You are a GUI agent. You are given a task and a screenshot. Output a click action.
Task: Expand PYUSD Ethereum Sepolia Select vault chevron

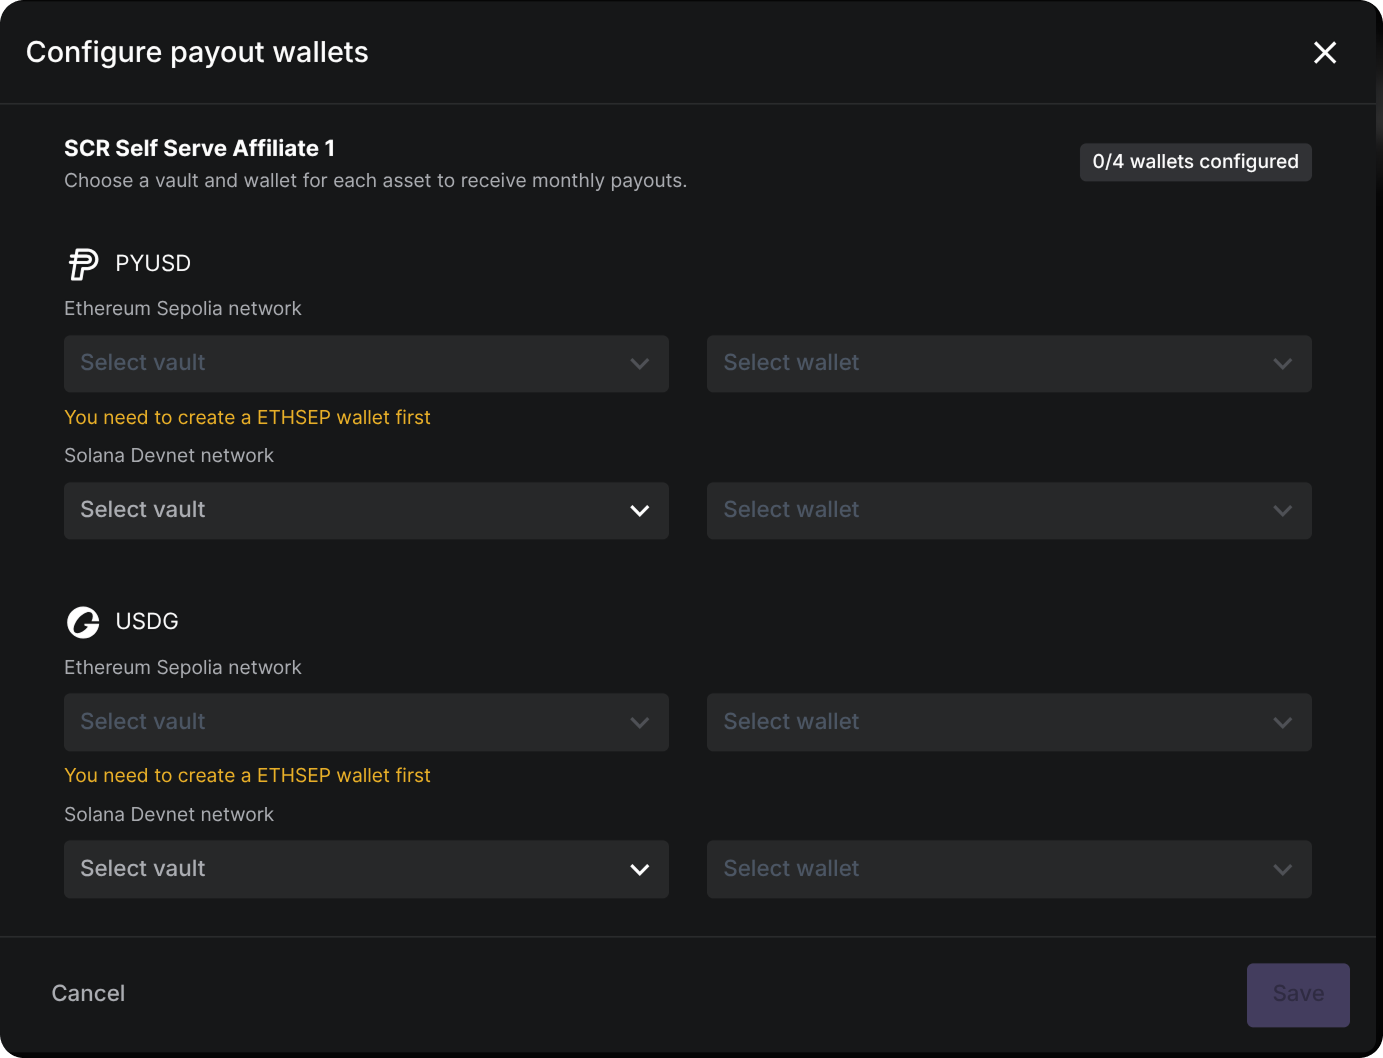pyautogui.click(x=640, y=364)
